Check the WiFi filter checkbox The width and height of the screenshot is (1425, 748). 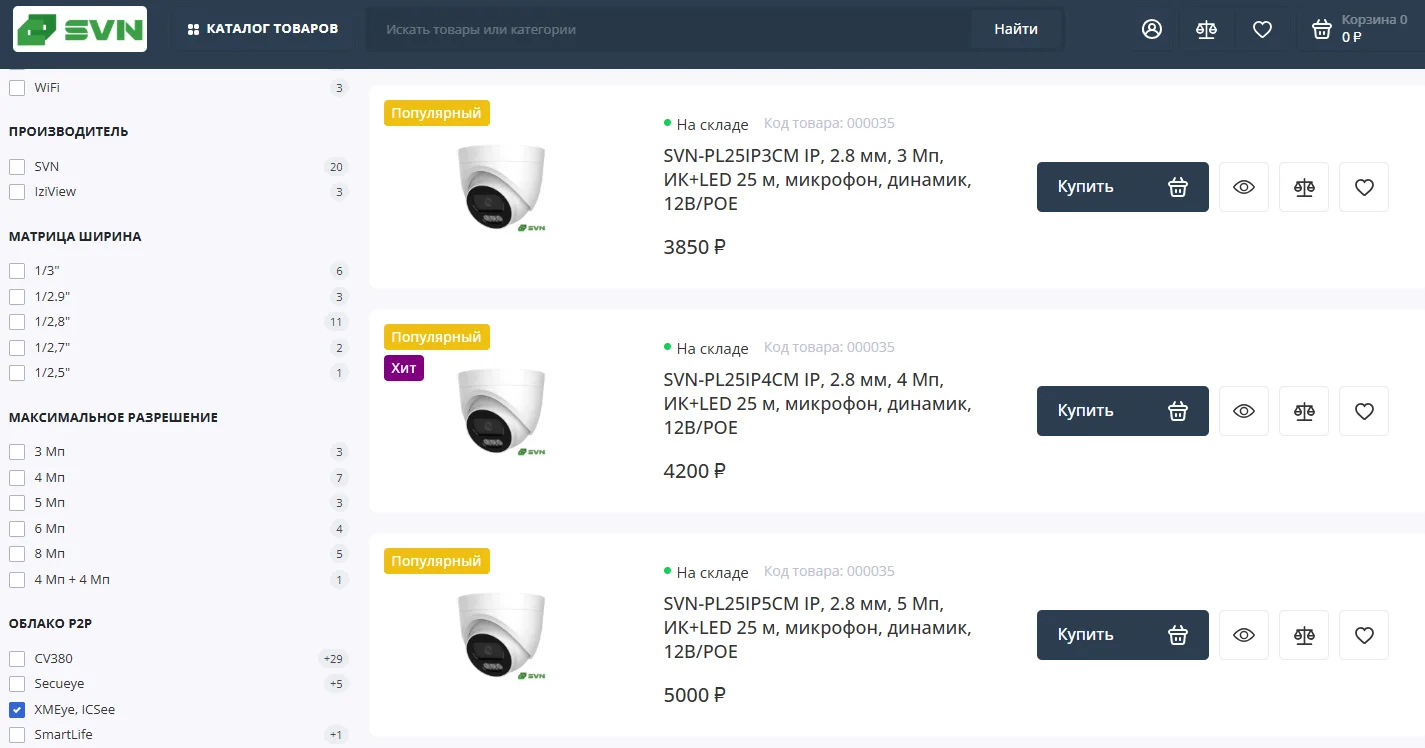click(x=17, y=88)
